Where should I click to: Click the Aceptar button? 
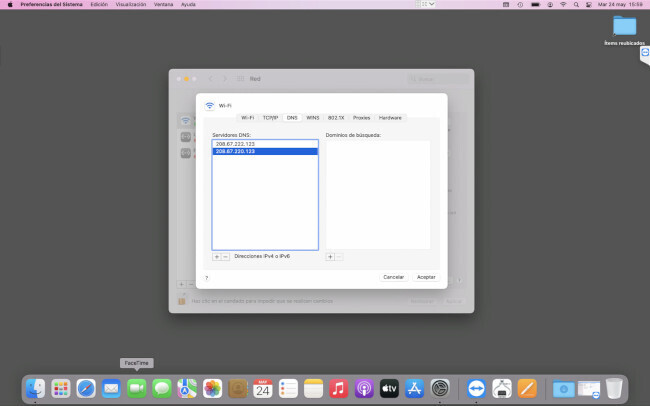click(x=426, y=276)
